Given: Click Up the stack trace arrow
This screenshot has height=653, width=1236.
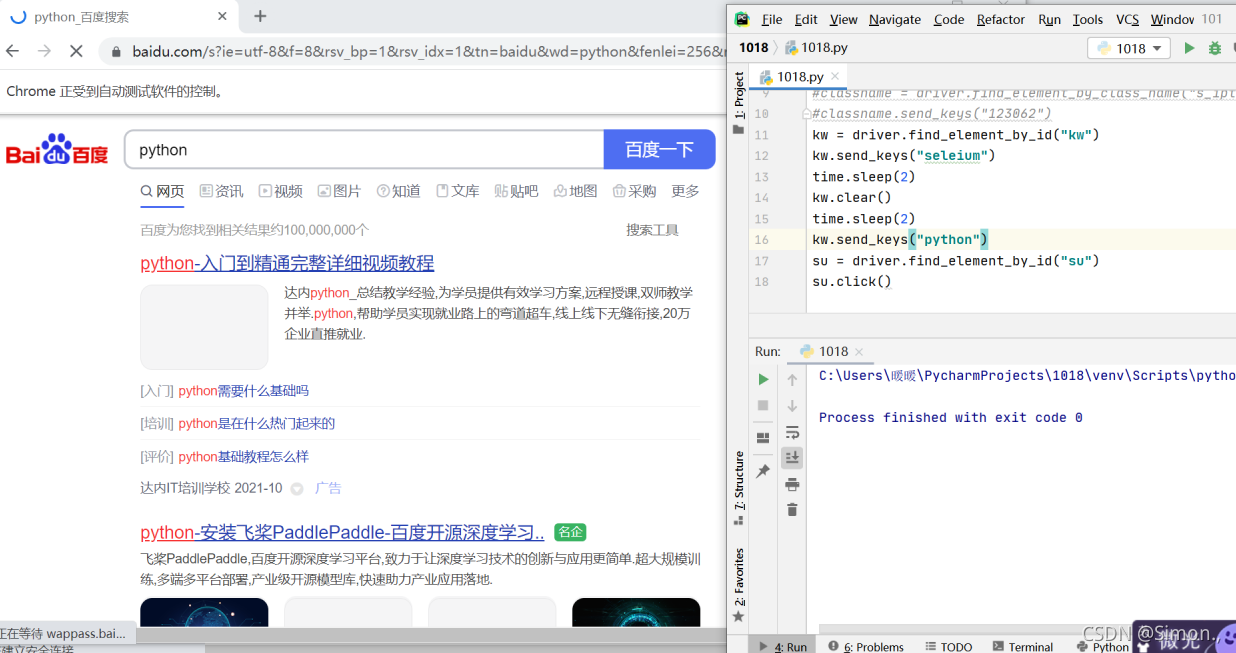Looking at the screenshot, I should click(792, 380).
